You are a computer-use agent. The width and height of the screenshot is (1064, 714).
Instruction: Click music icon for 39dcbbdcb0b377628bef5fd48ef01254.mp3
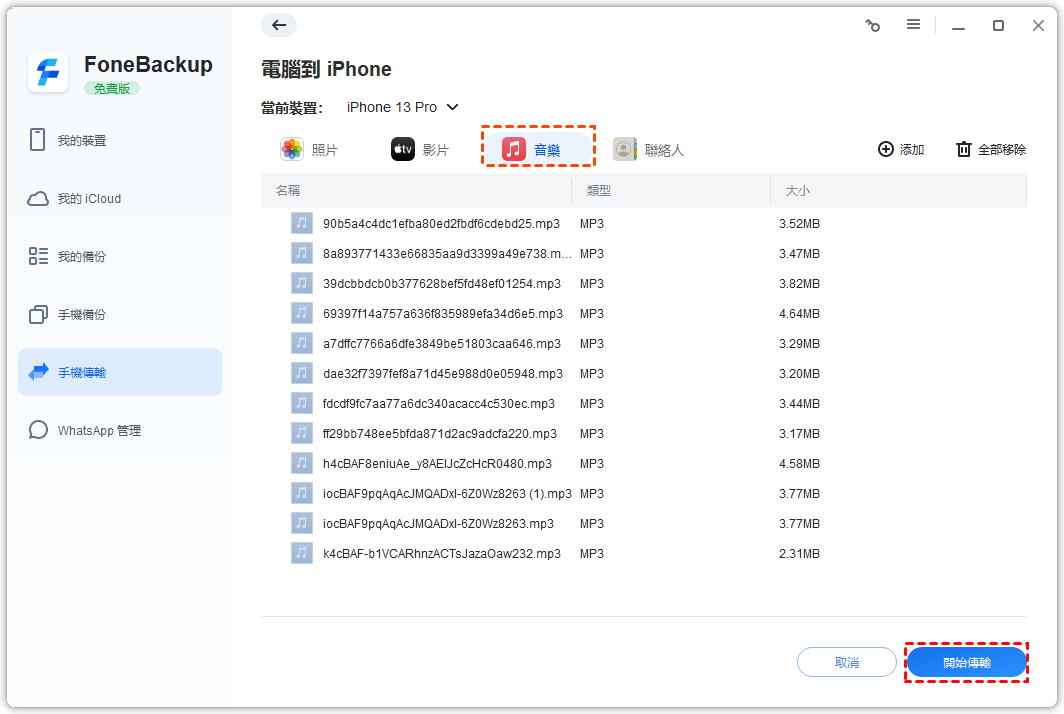(302, 283)
